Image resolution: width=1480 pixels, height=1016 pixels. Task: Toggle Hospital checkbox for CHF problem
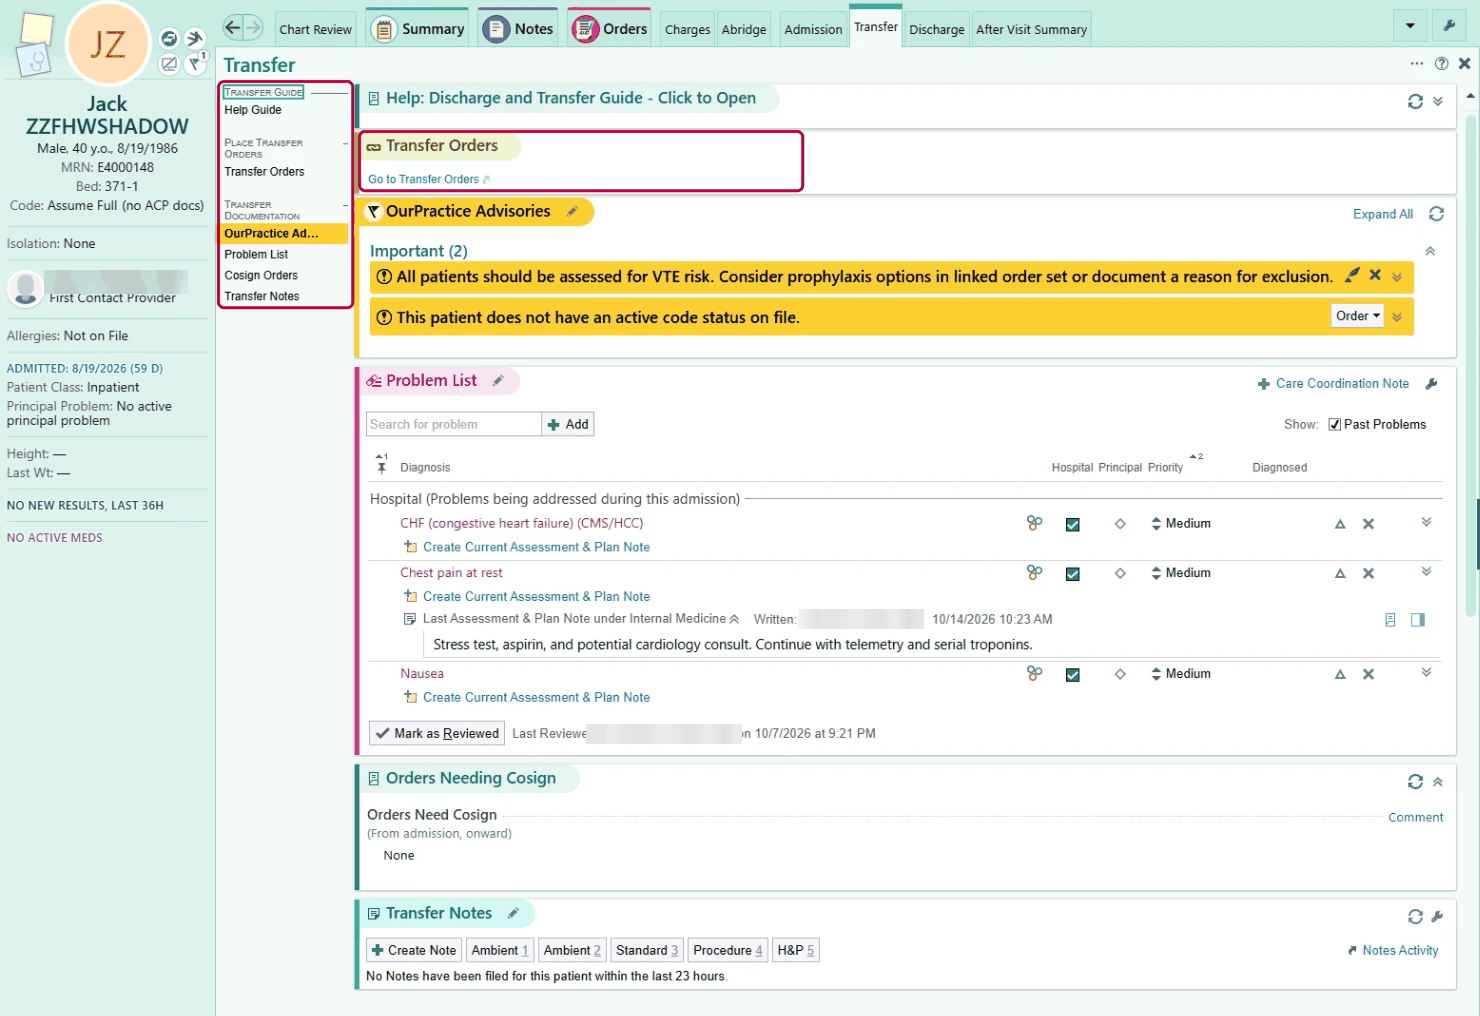[1072, 524]
